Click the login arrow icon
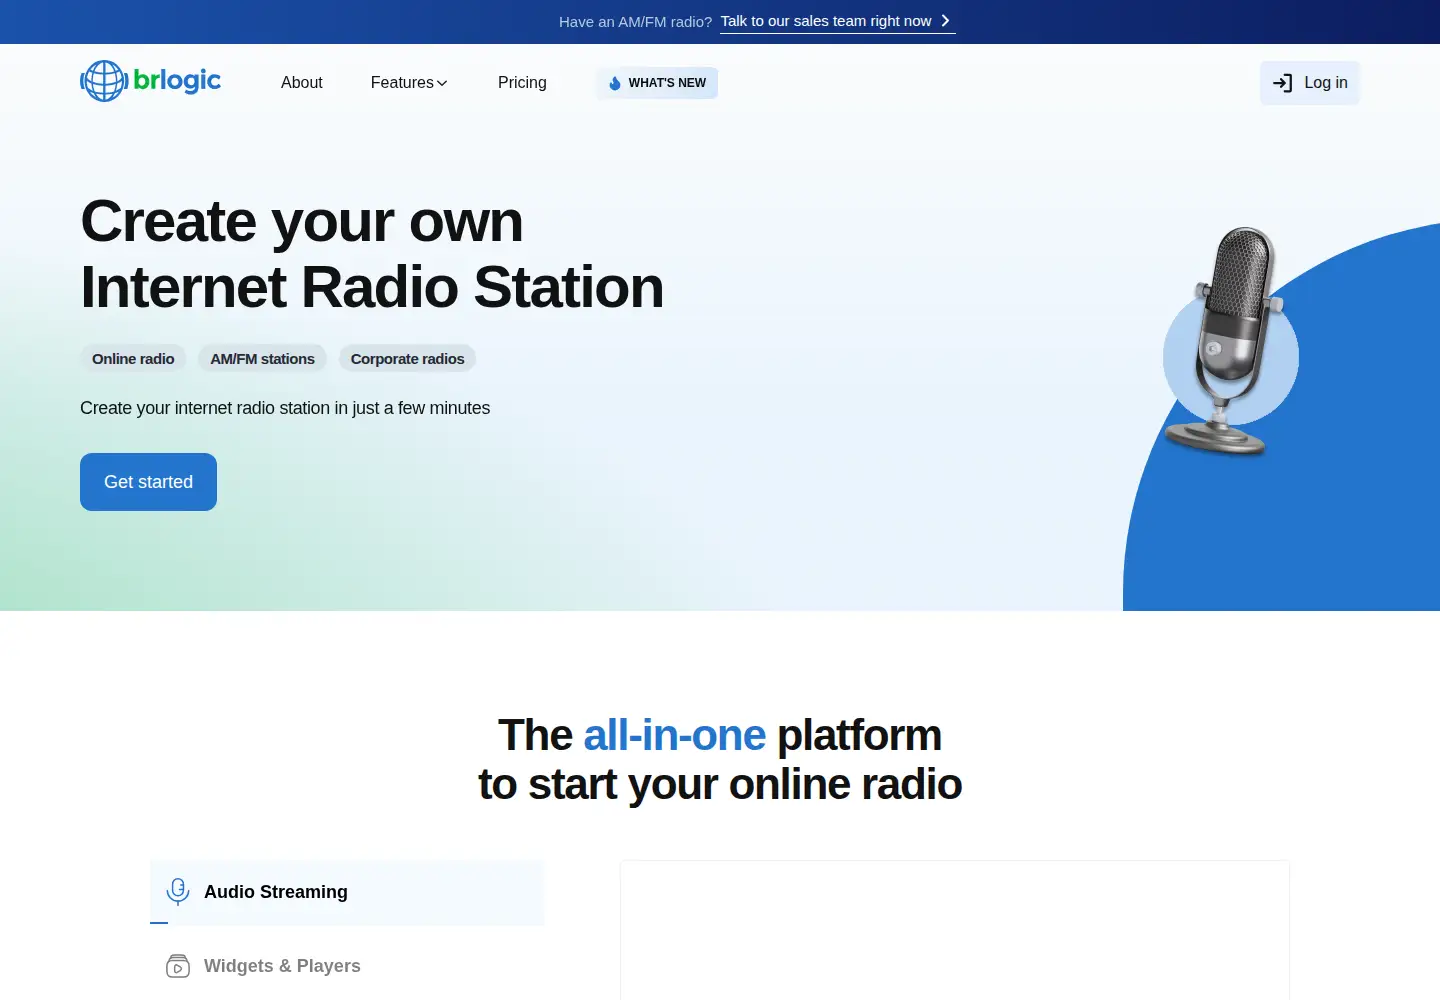1440x1000 pixels. point(1282,83)
